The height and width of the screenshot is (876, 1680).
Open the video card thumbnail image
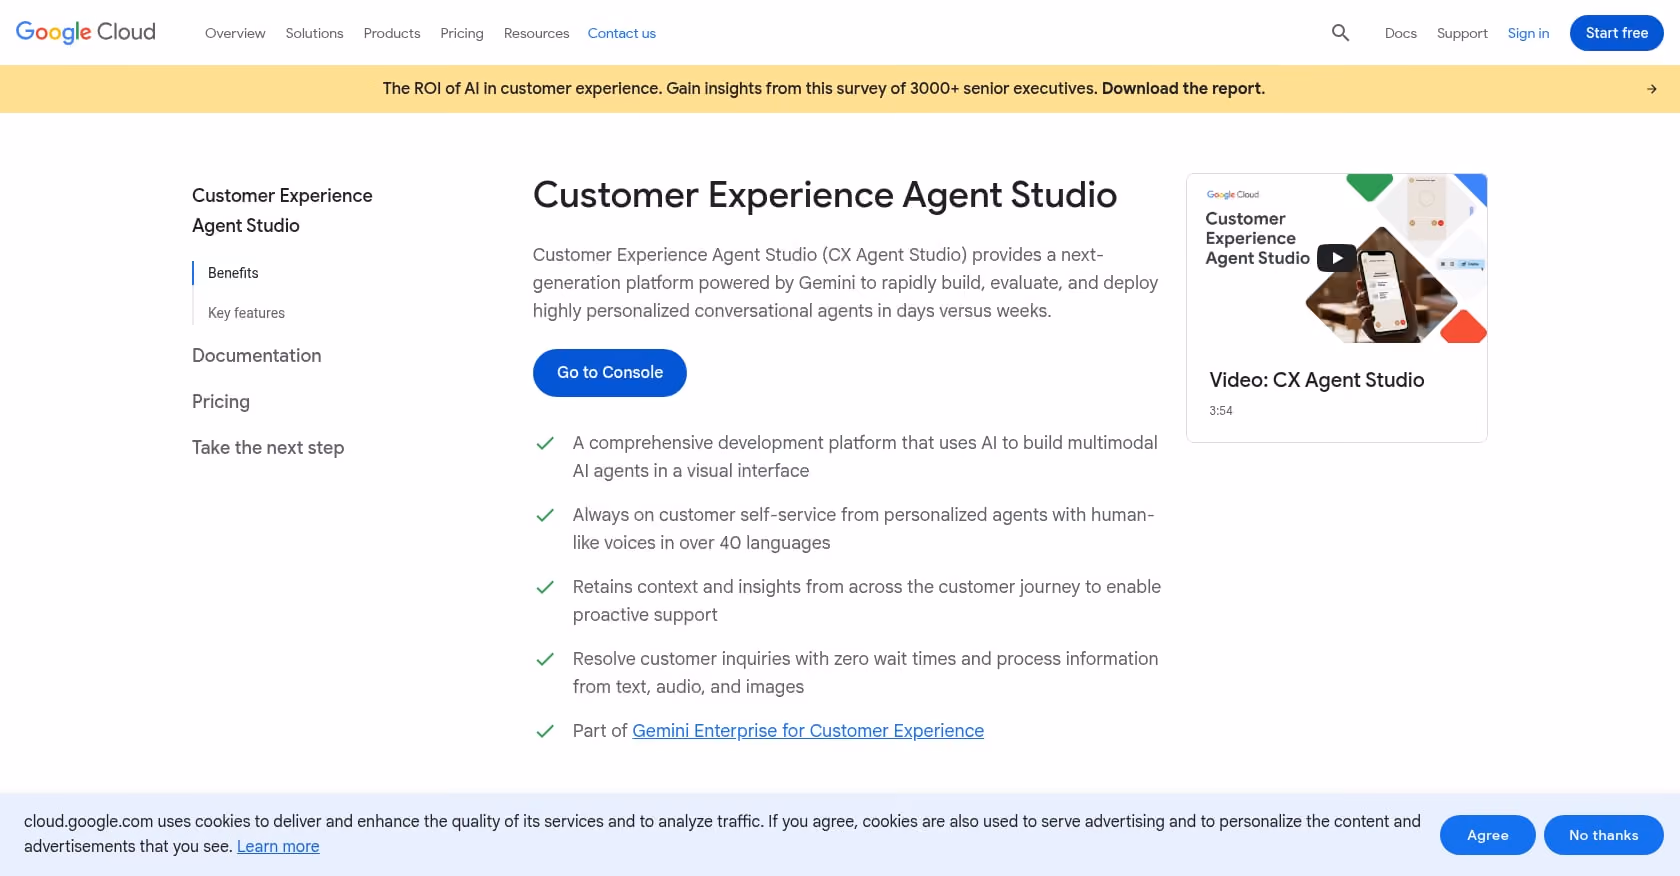[1337, 258]
